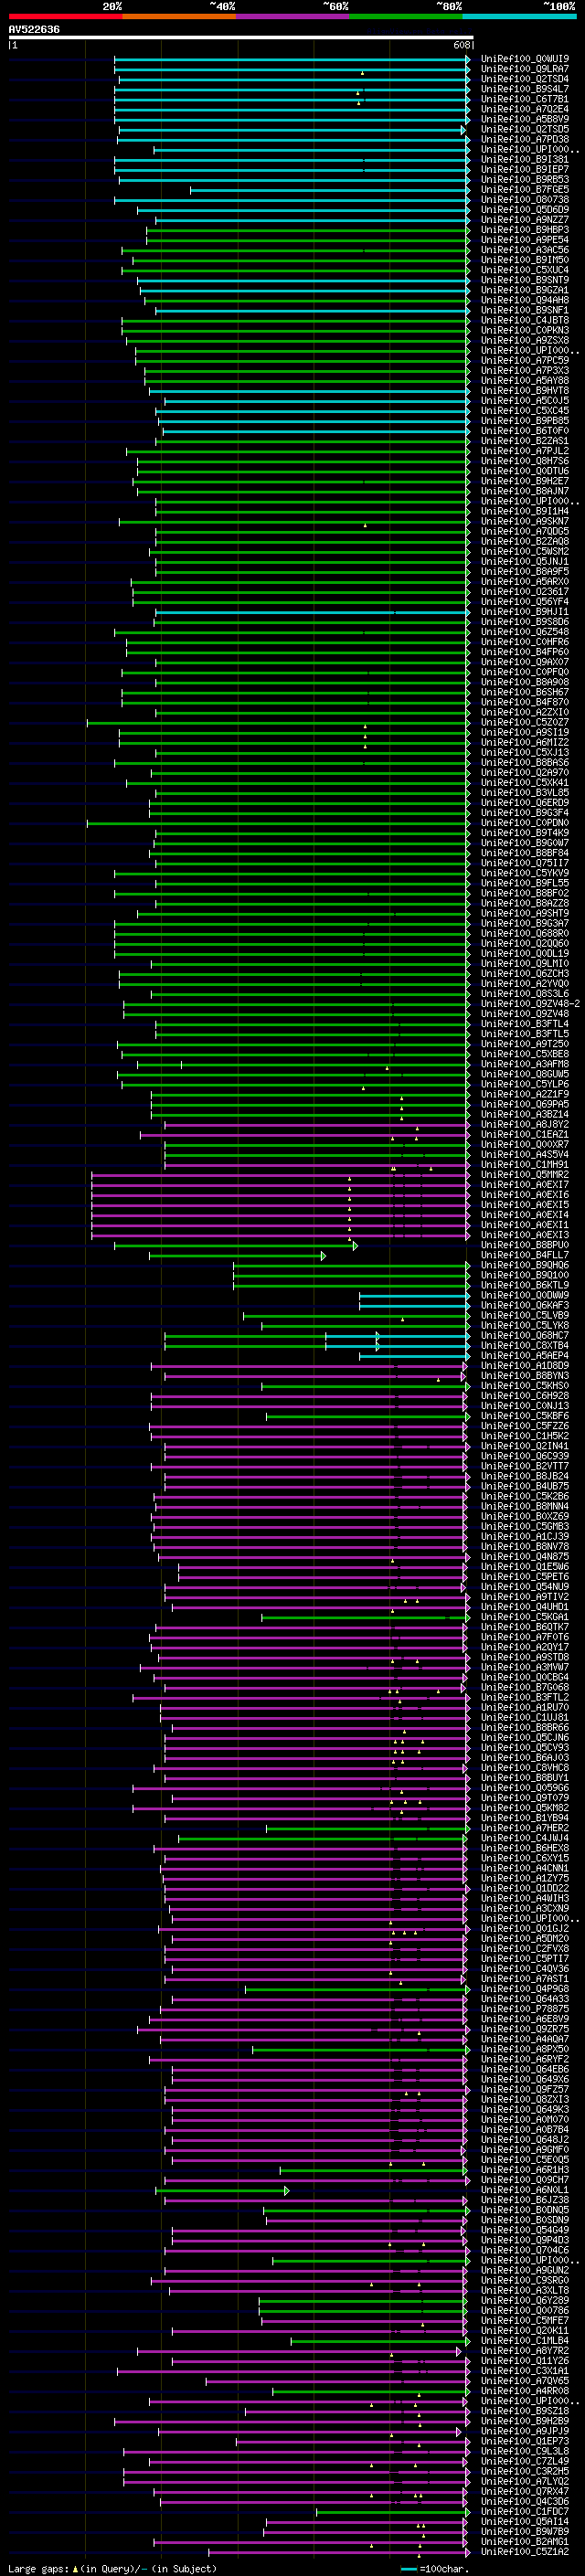585x2576 pixels.
Task: Click the UniRef100_A8J8Y2 label
Action: (525, 1124)
